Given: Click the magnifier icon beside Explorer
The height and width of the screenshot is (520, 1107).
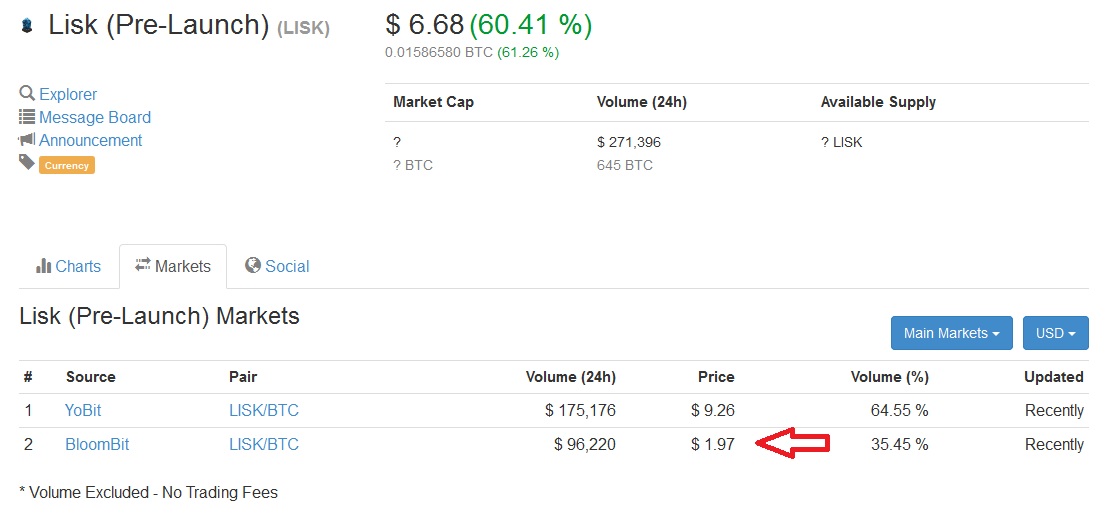Looking at the screenshot, I should 27,93.
